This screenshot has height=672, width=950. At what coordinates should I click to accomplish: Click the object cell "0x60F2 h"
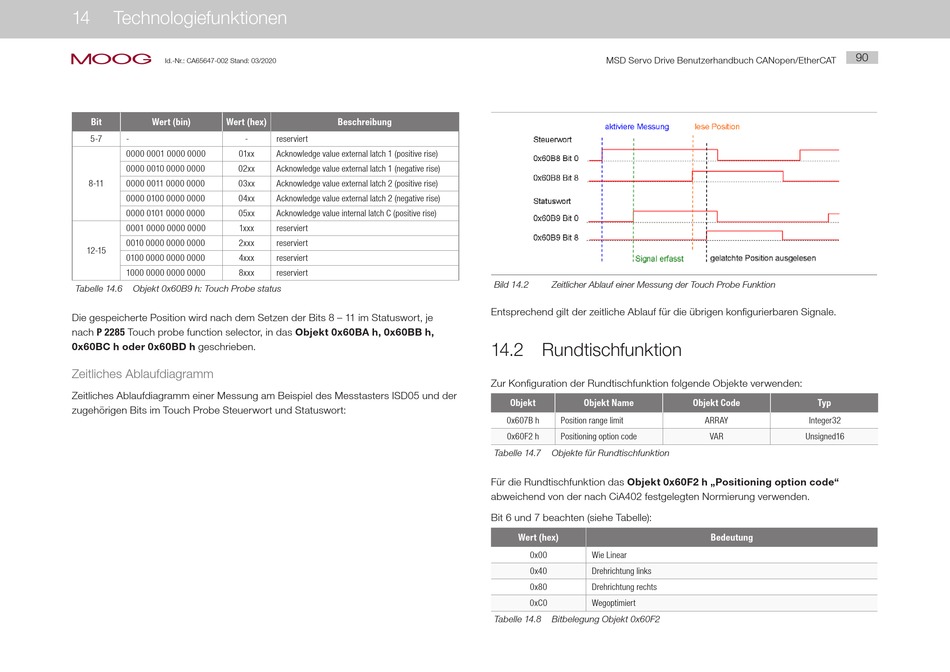tap(523, 436)
